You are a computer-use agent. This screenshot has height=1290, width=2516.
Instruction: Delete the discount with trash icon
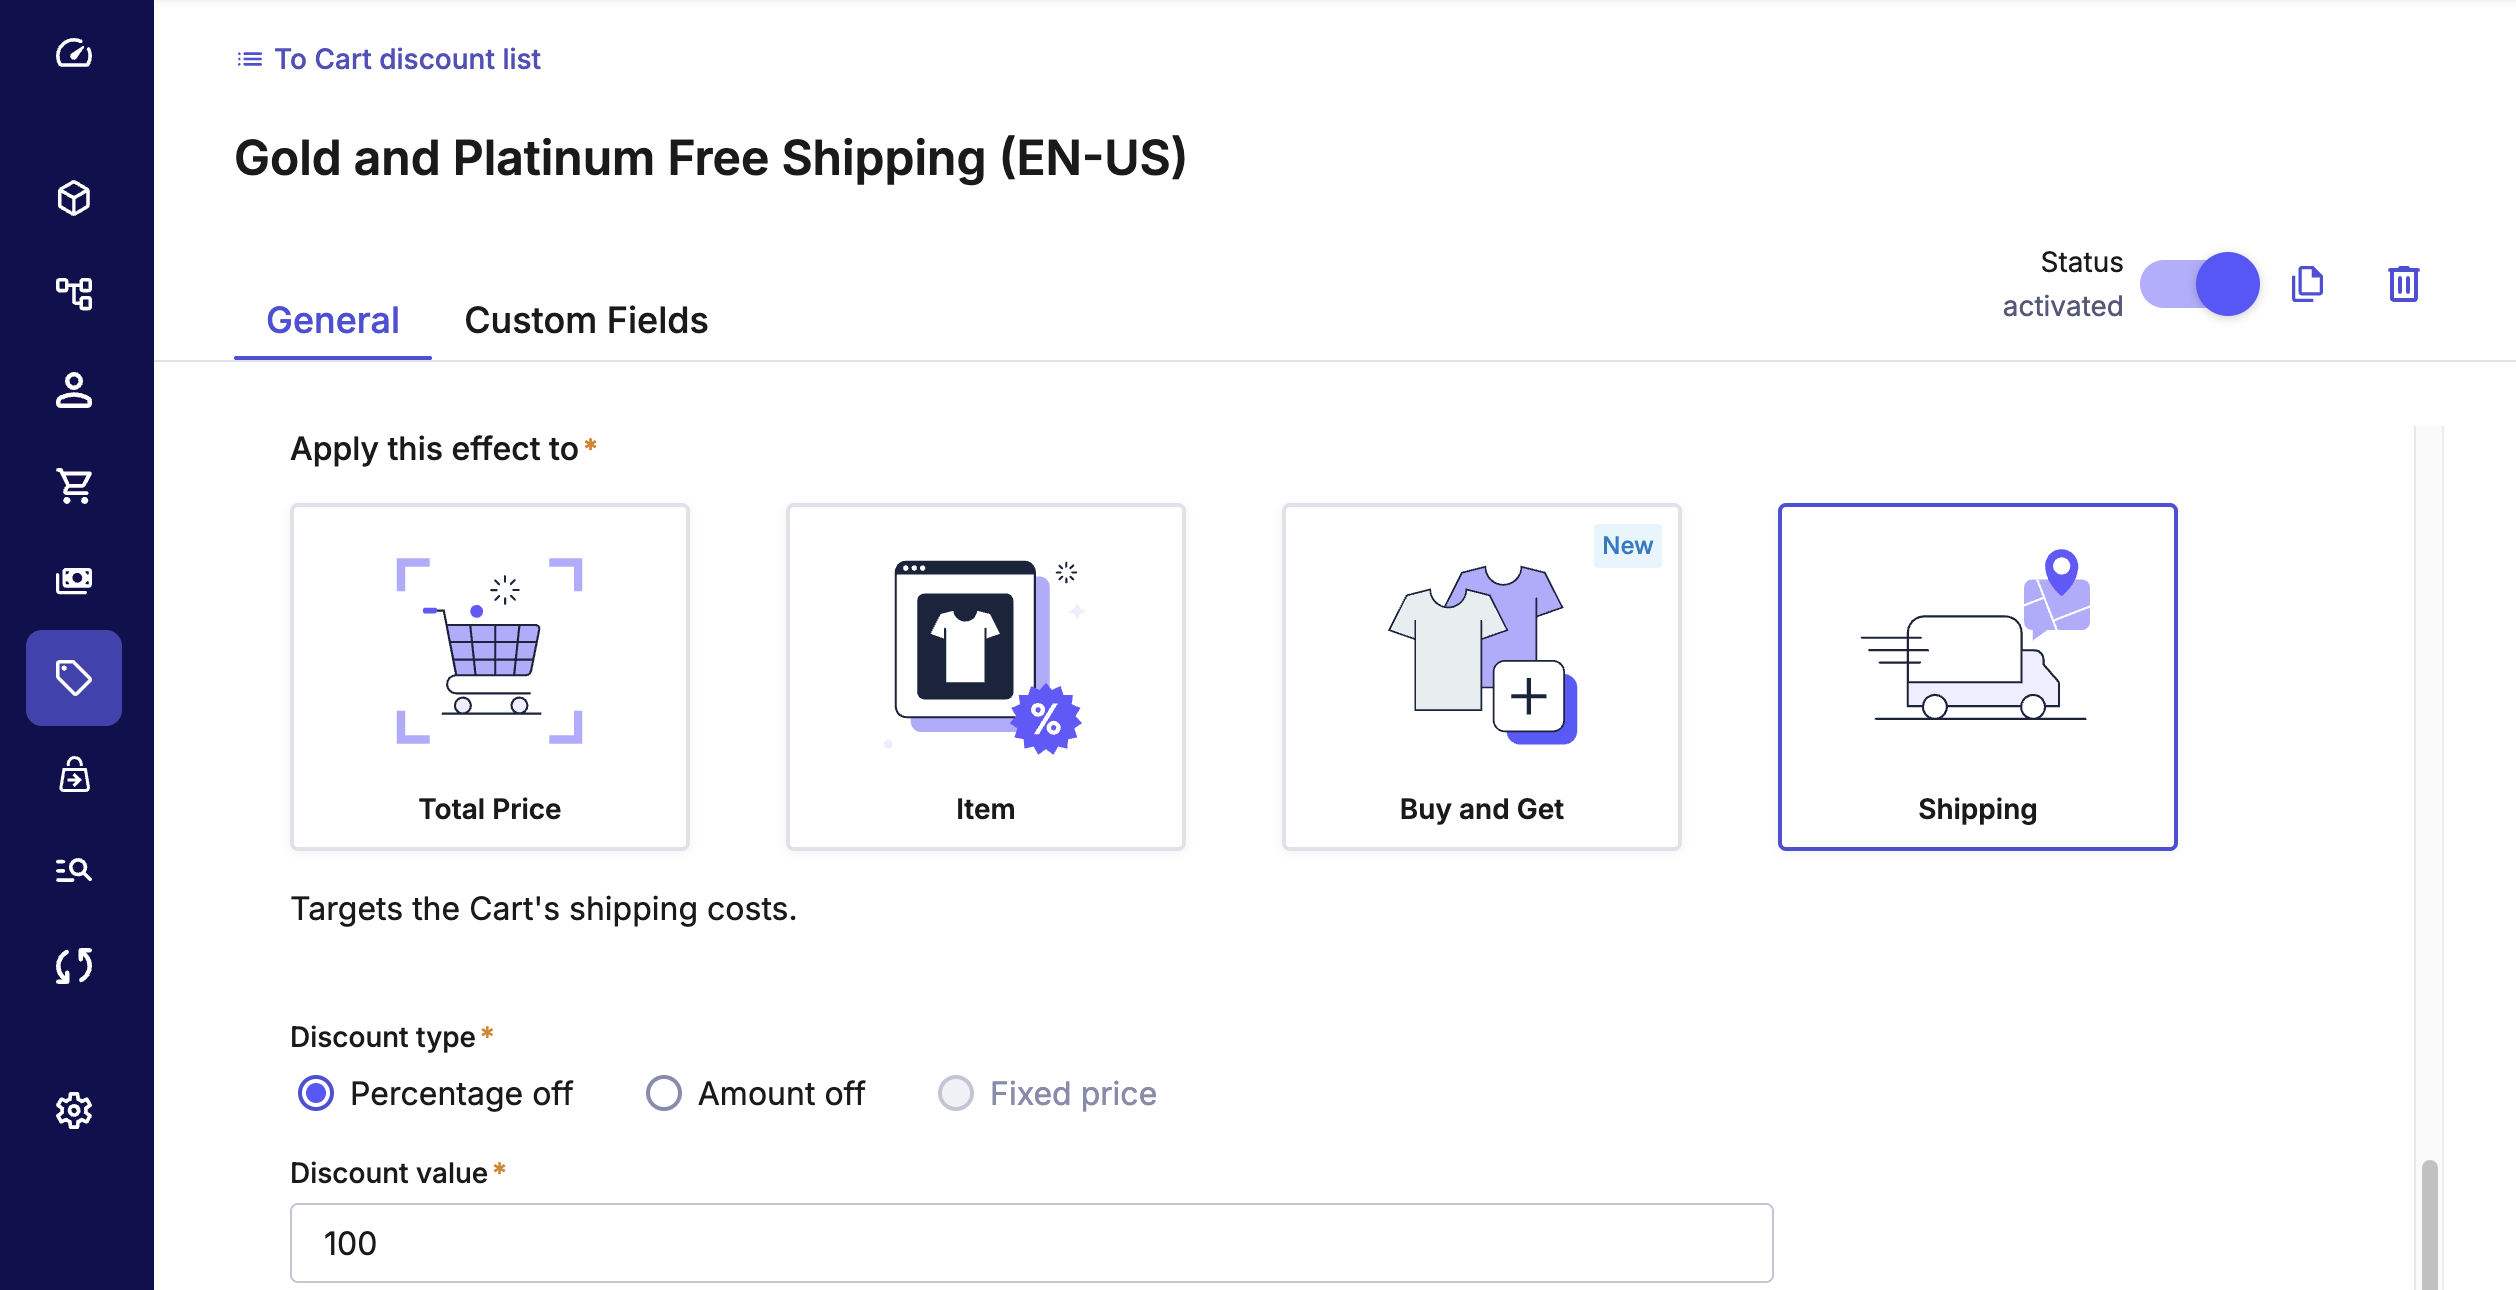coord(2403,284)
